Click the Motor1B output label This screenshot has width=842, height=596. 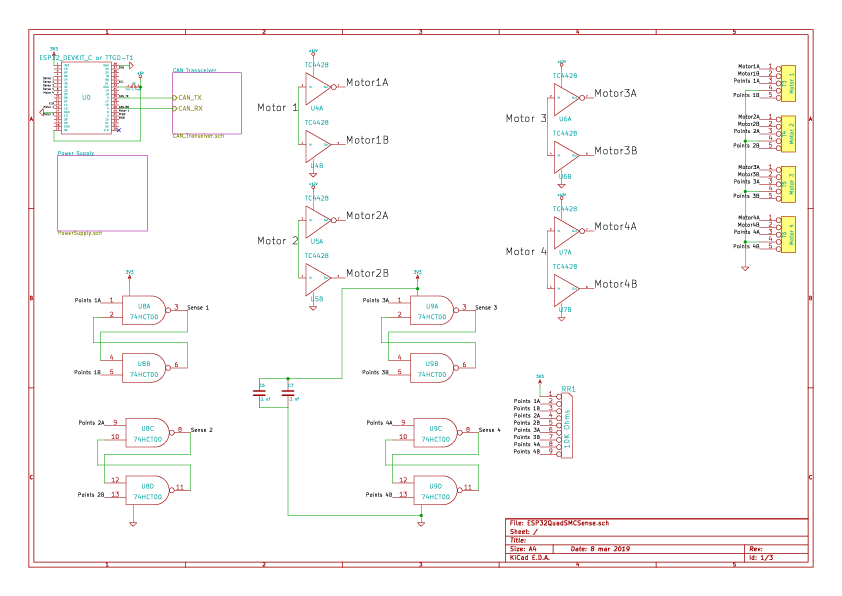click(367, 140)
